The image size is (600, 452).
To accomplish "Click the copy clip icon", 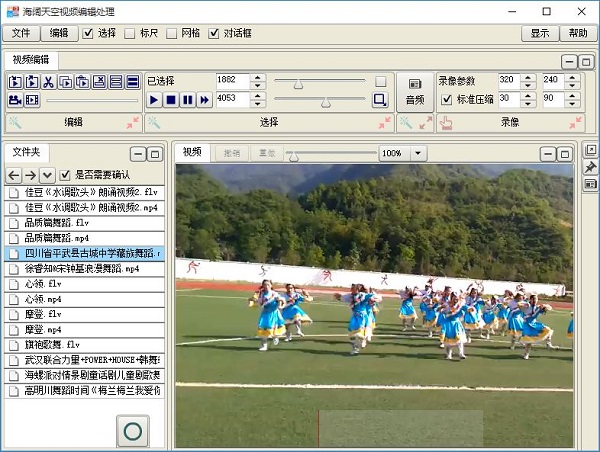I will (65, 82).
